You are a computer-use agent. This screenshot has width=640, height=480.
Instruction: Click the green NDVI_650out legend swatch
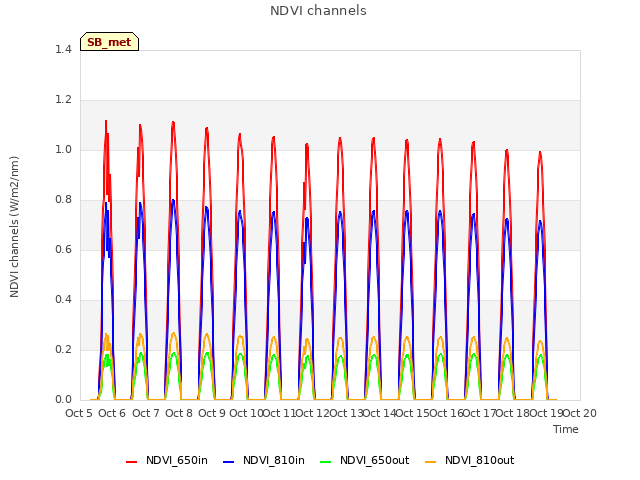325,462
